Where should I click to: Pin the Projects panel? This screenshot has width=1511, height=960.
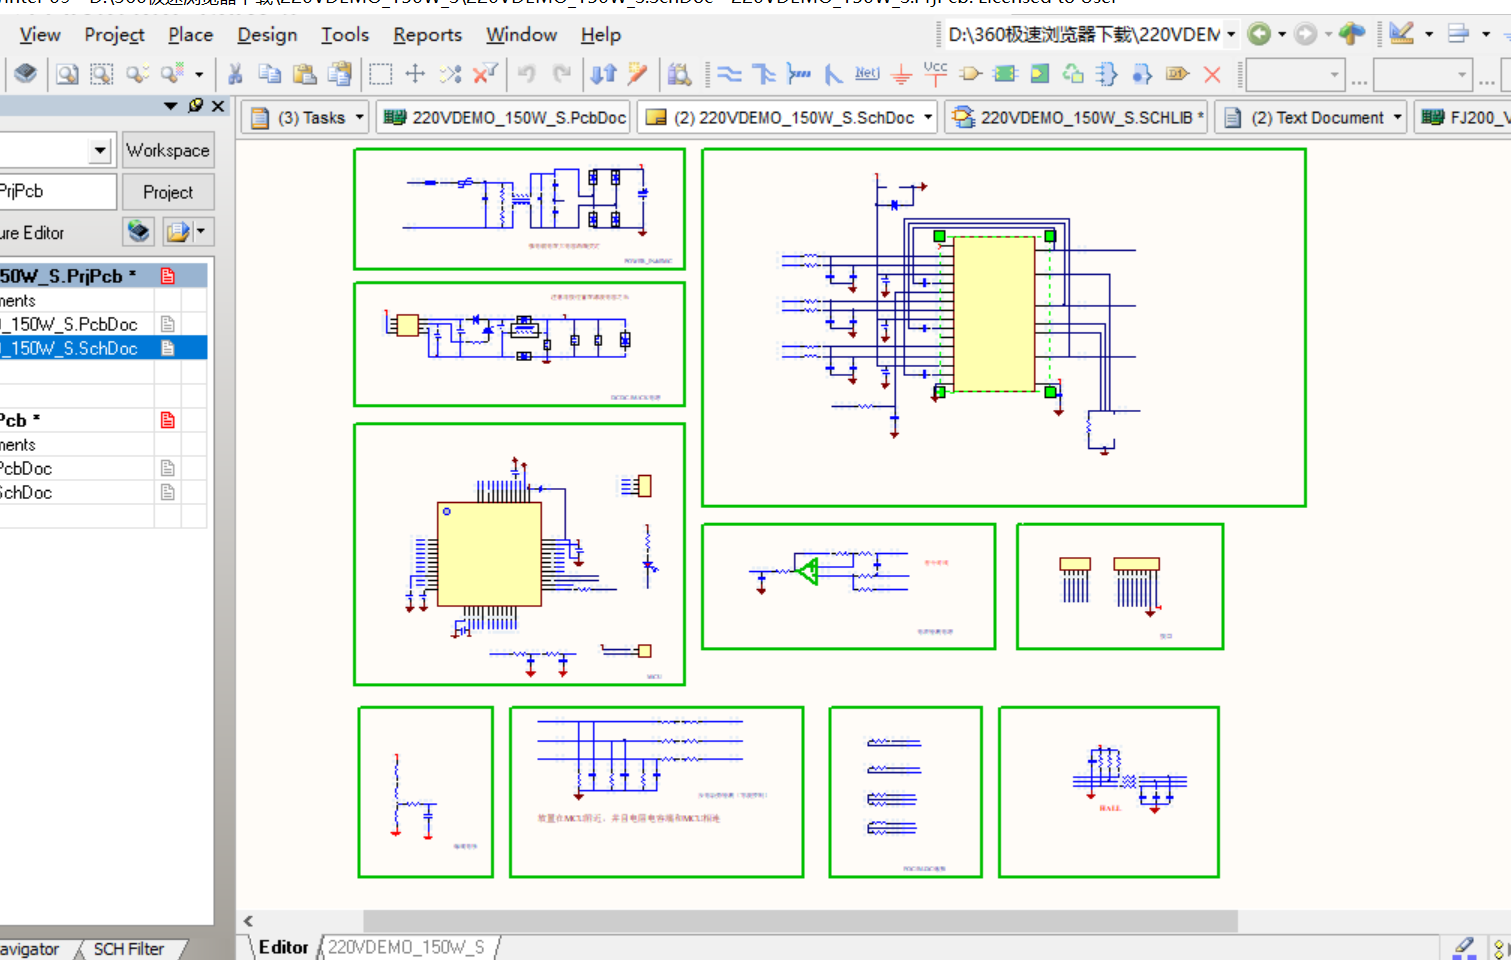(196, 105)
